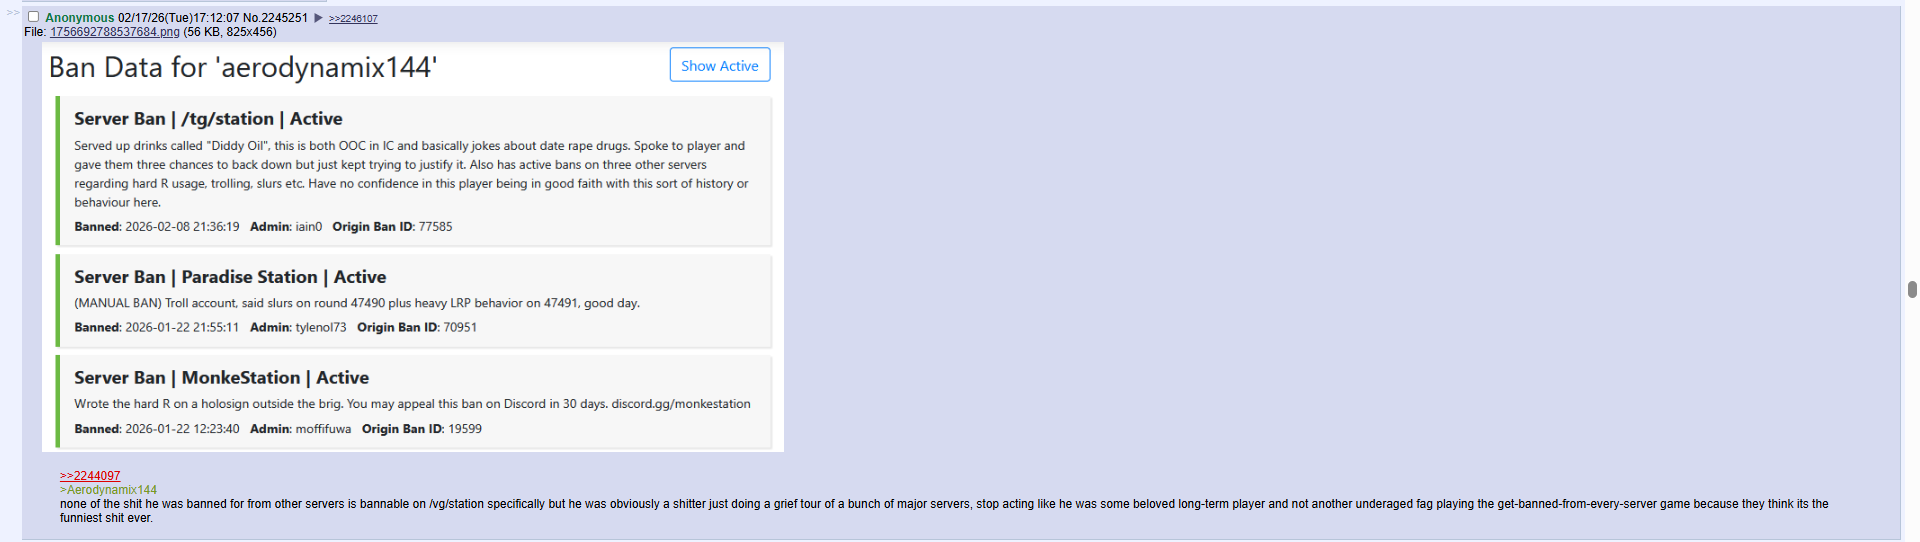
Task: Click the file size text (56 KB, 825x456)
Action: coord(230,32)
